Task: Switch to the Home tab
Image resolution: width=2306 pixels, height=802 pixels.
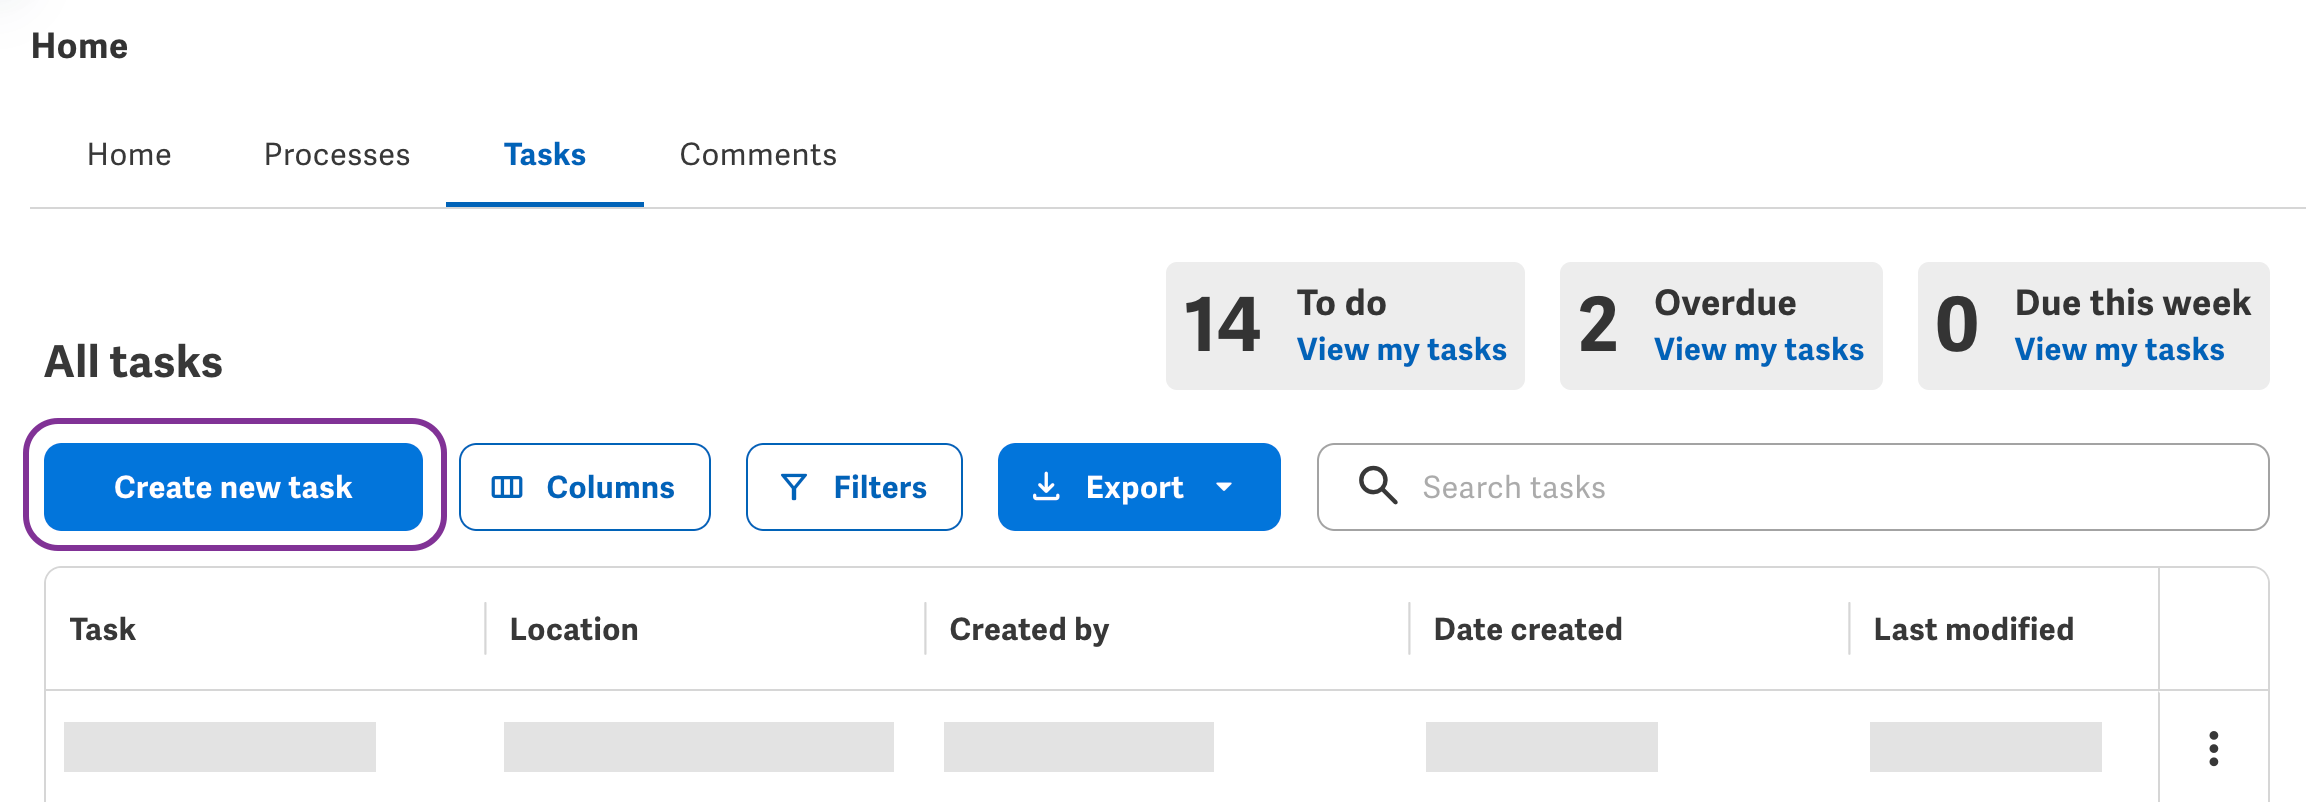Action: pos(129,154)
